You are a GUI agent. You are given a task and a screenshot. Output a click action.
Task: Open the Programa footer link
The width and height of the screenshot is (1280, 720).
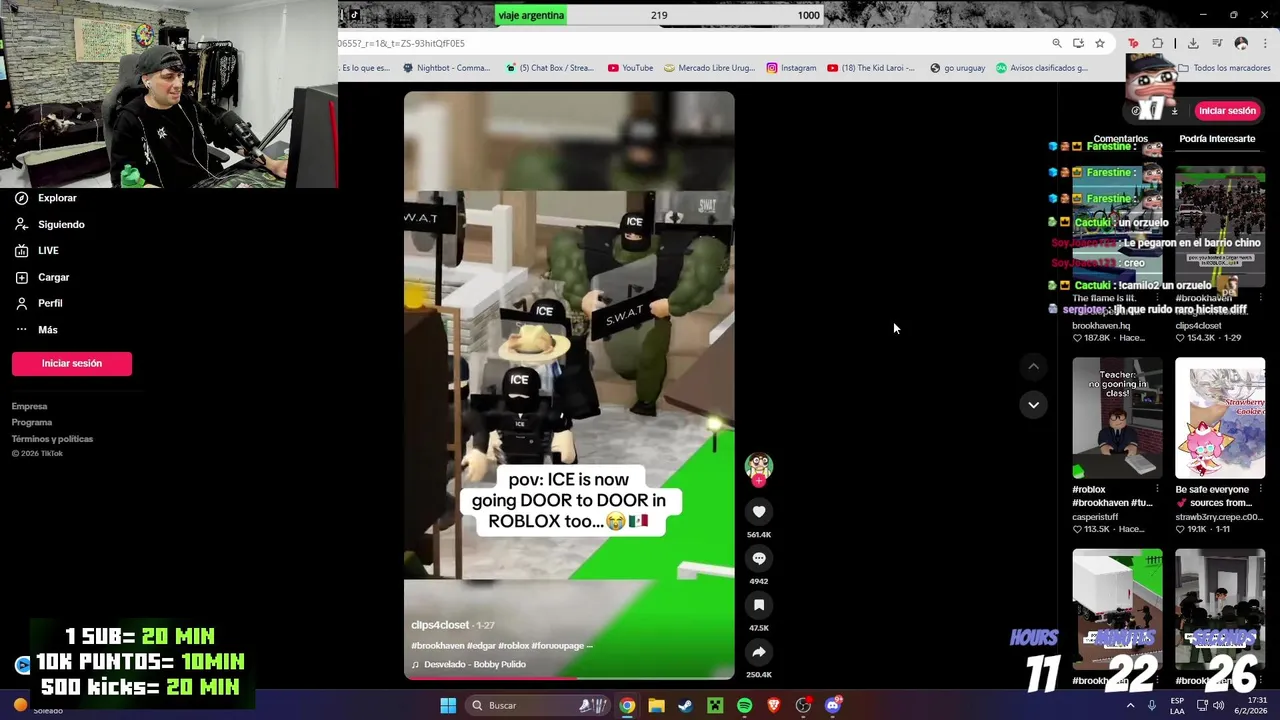(31, 422)
